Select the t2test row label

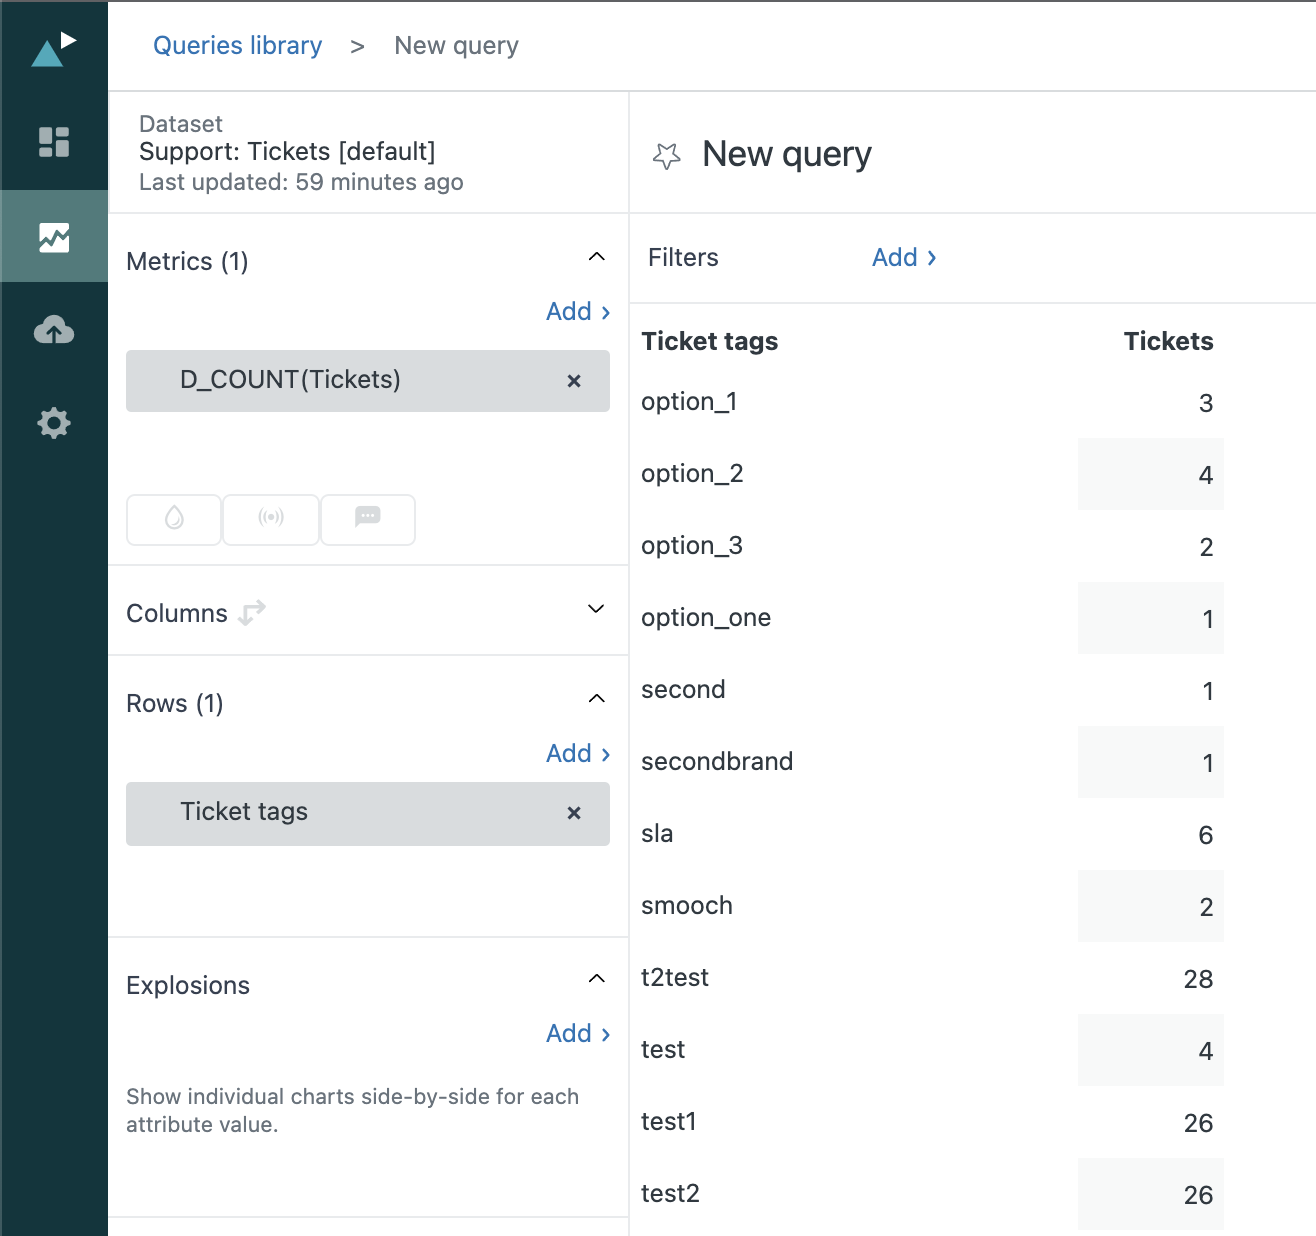(x=675, y=978)
